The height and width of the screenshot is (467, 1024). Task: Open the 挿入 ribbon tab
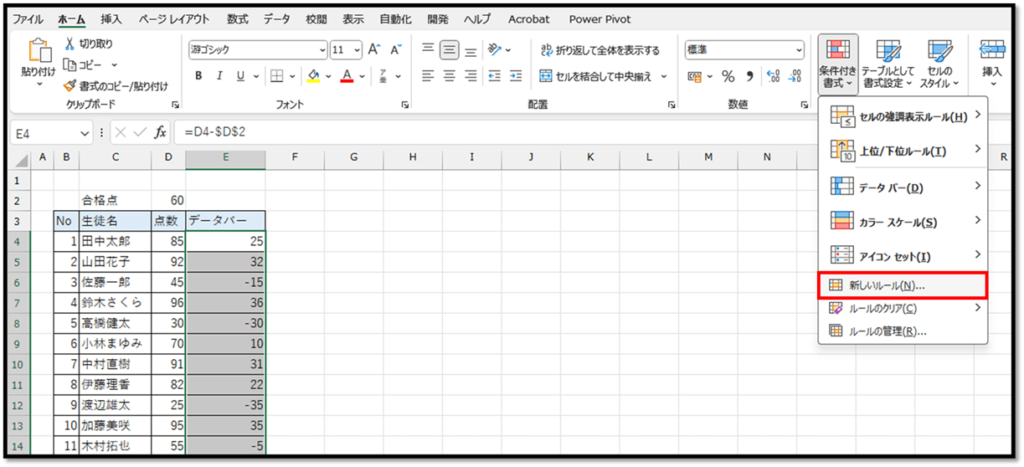pos(112,18)
